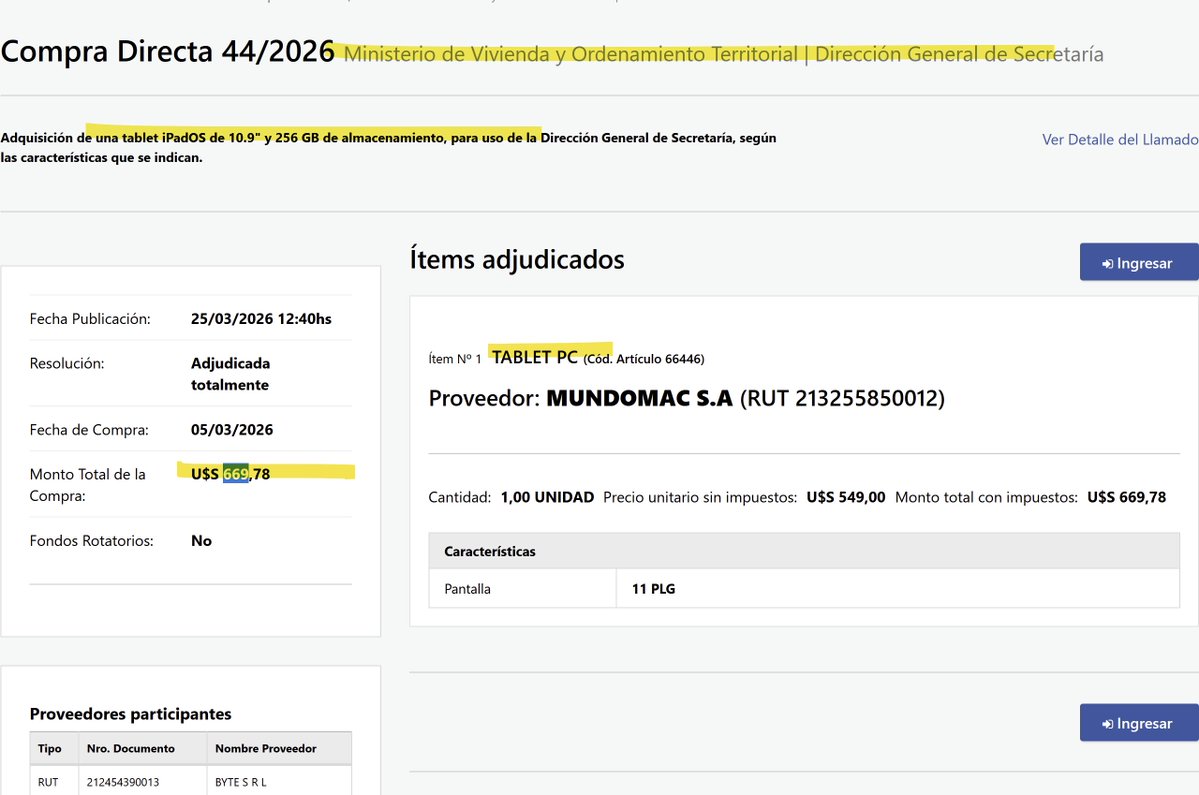This screenshot has height=795, width=1199.
Task: Click the Ítems adjudicados heading
Action: [x=517, y=259]
